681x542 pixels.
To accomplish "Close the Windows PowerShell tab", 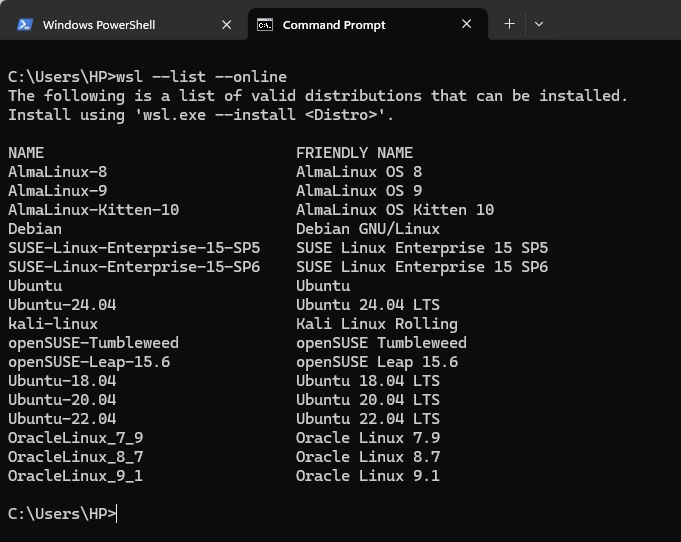I will tap(226, 25).
